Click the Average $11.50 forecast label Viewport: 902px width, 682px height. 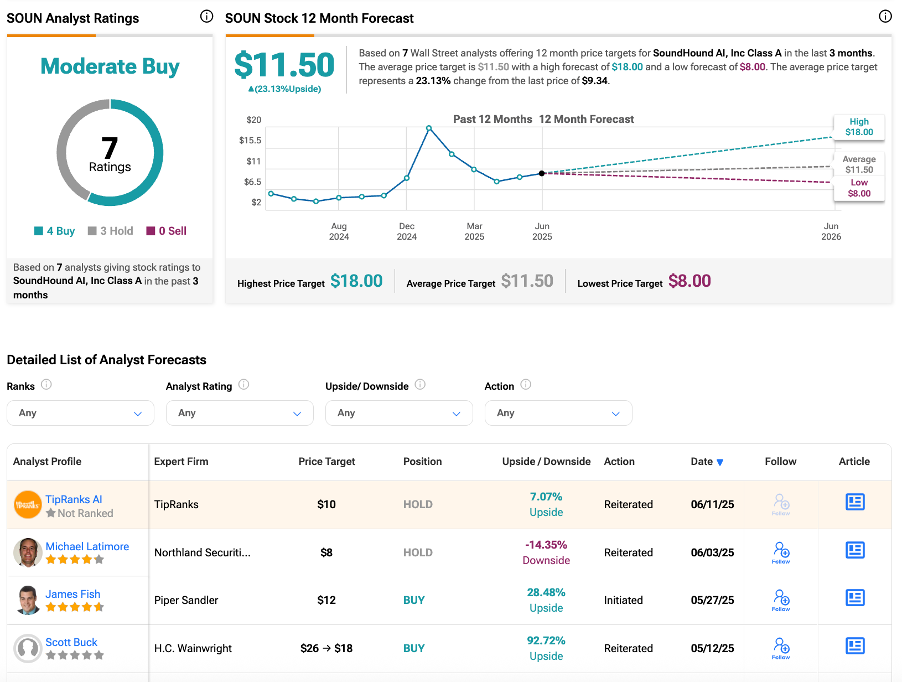(x=859, y=164)
